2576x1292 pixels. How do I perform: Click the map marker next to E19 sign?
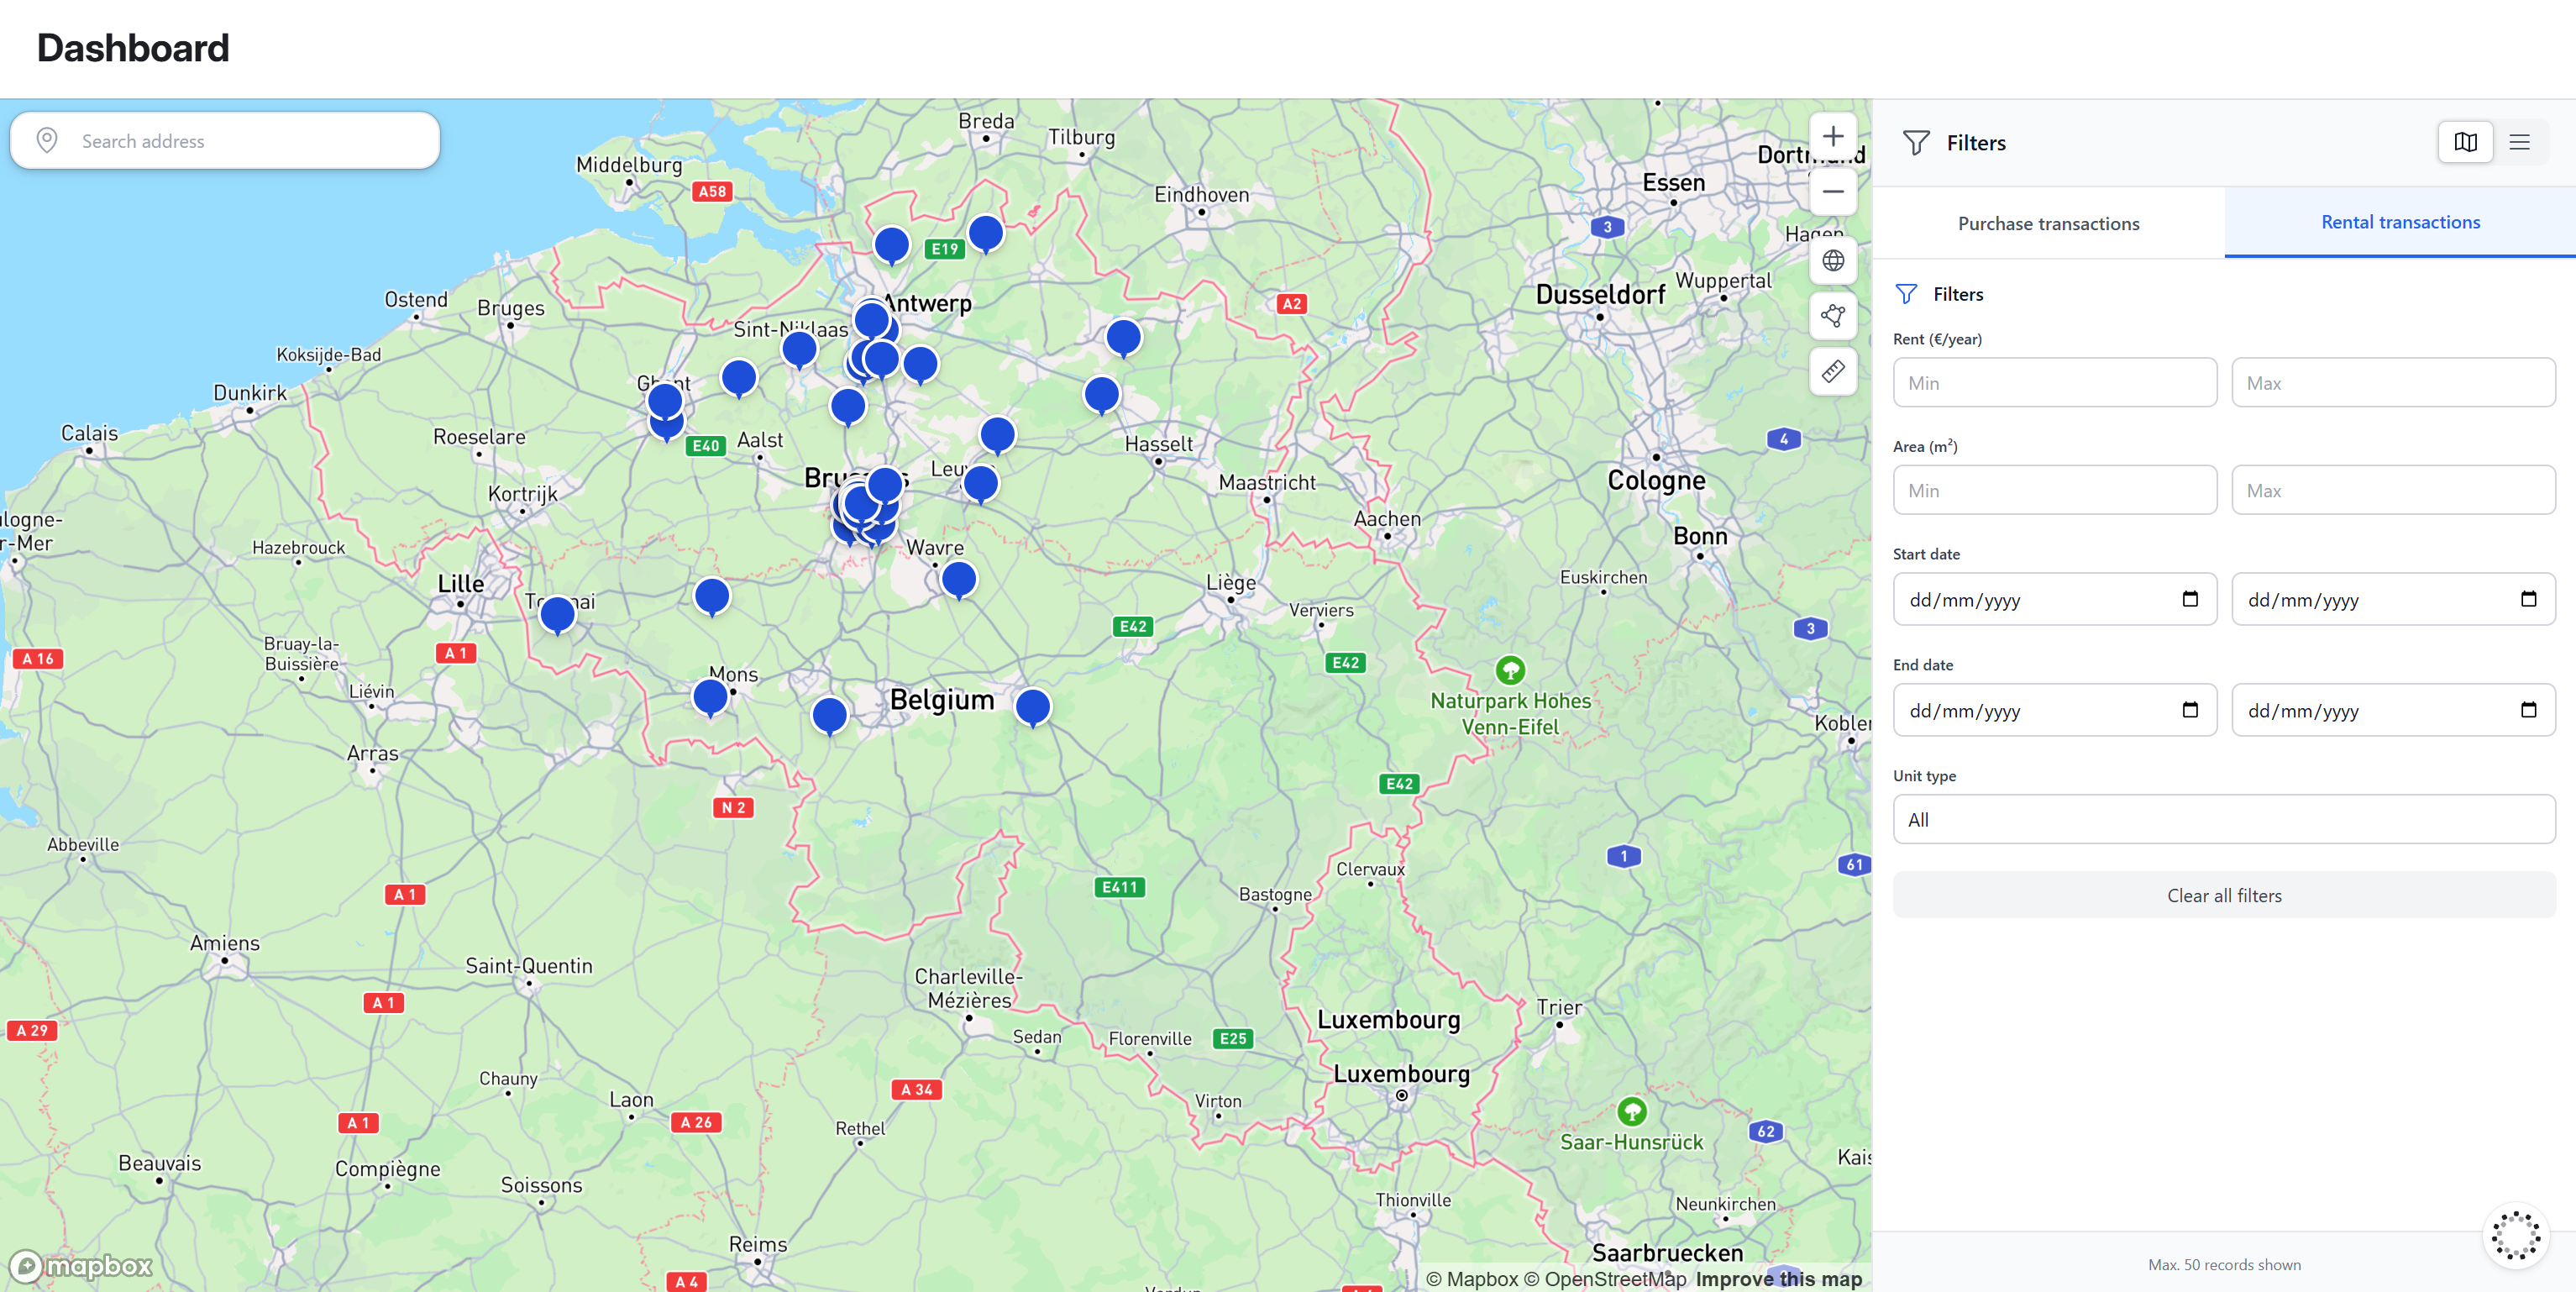pyautogui.click(x=891, y=246)
